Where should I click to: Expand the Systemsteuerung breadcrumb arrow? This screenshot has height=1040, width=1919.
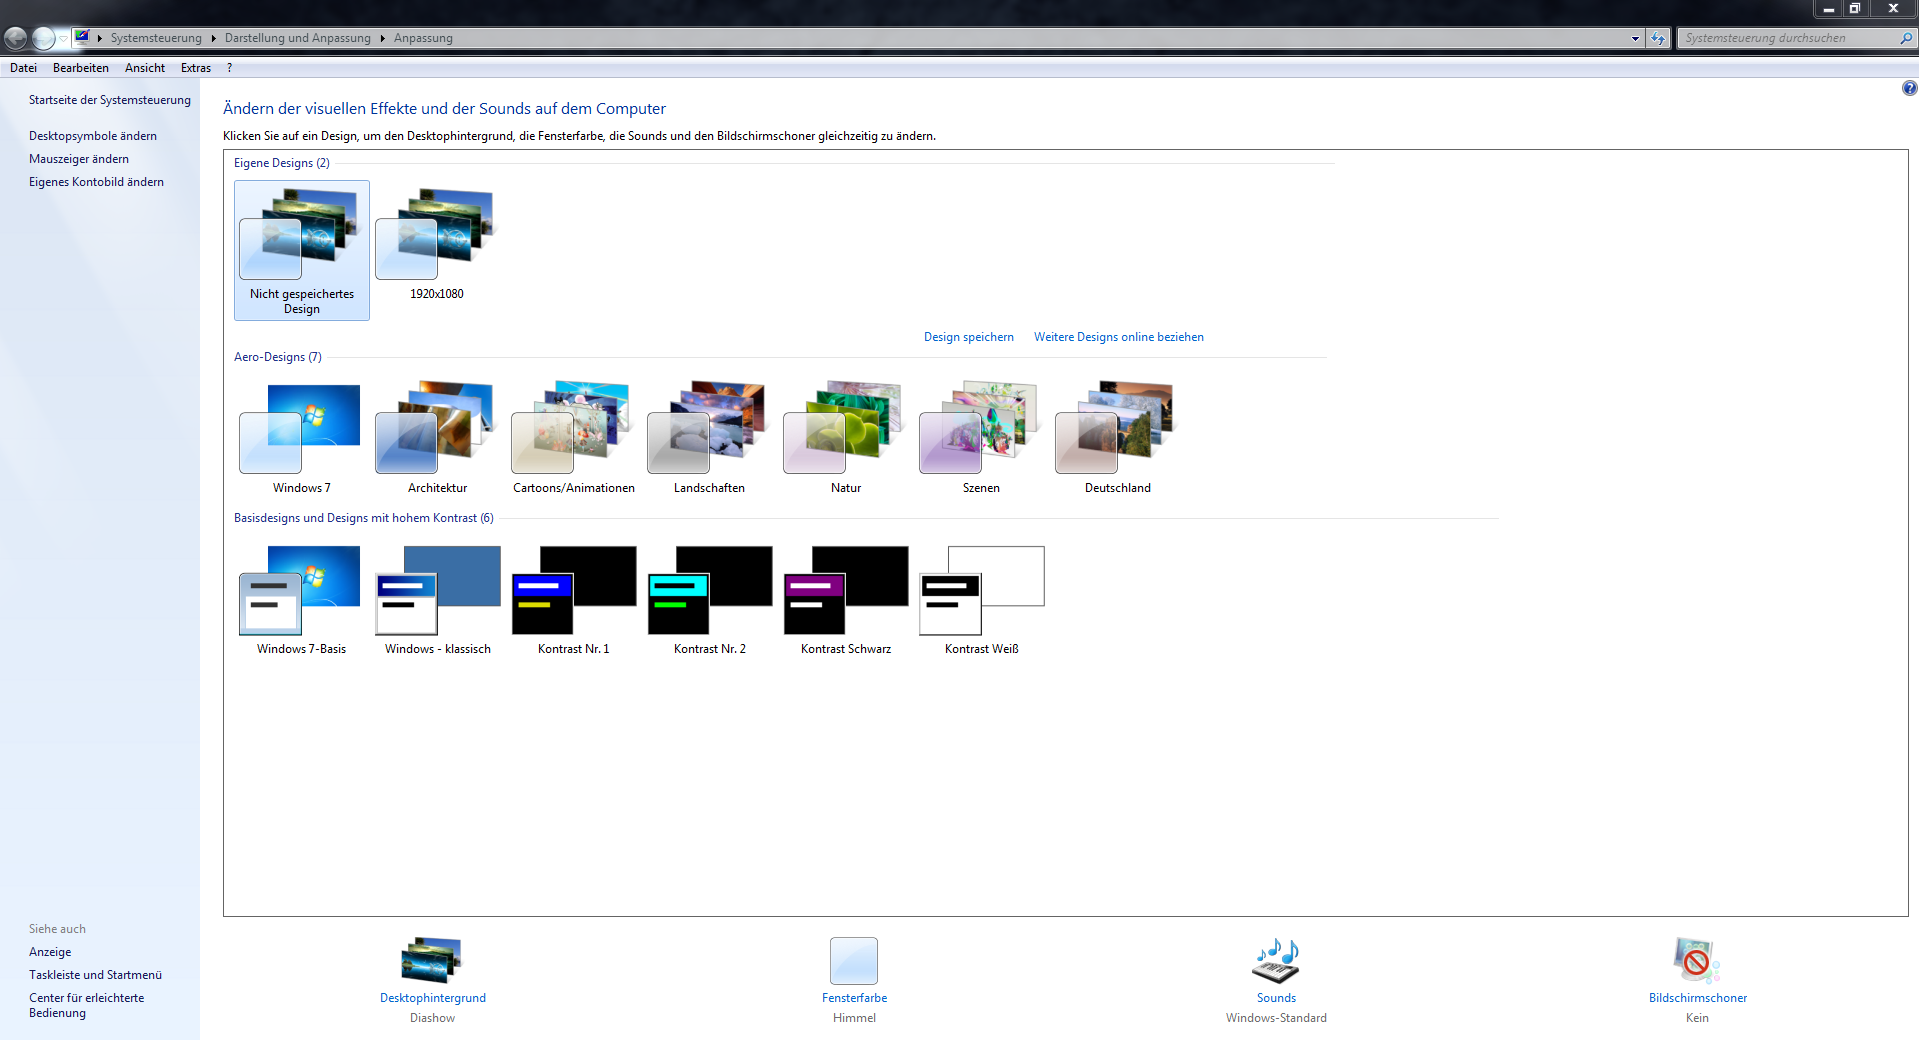[x=213, y=38]
